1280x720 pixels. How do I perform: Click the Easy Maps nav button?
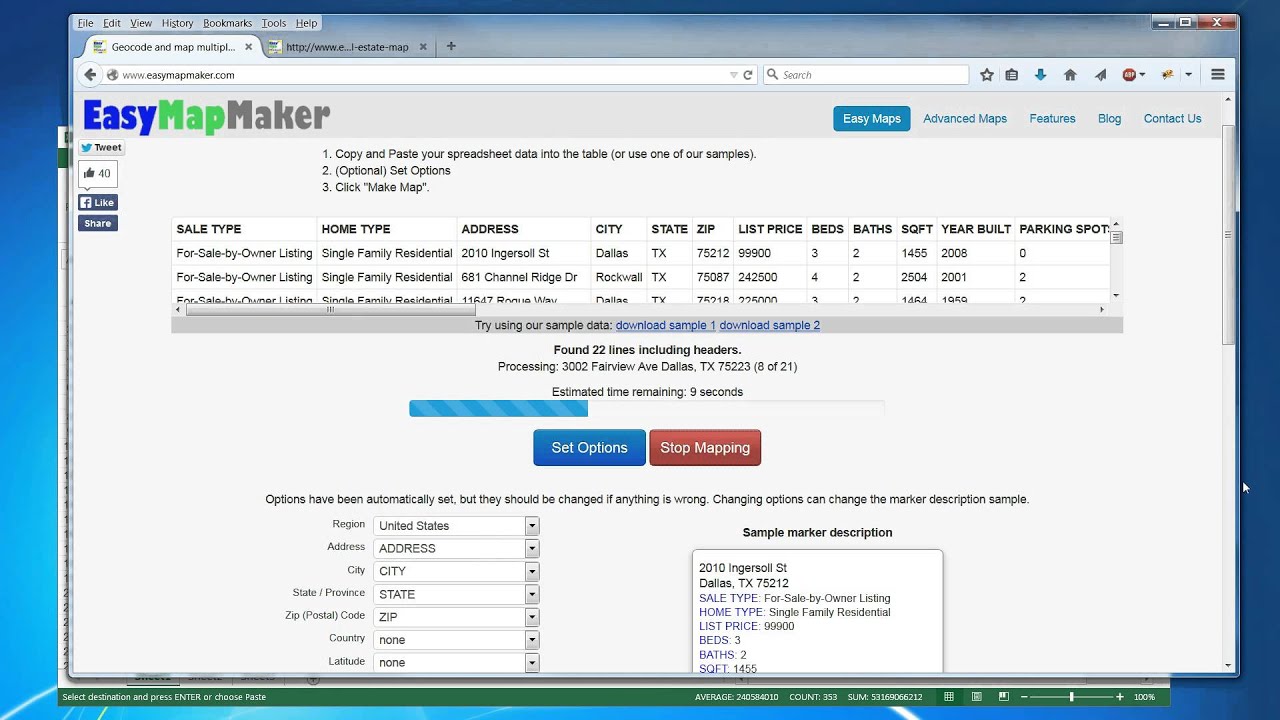point(872,118)
